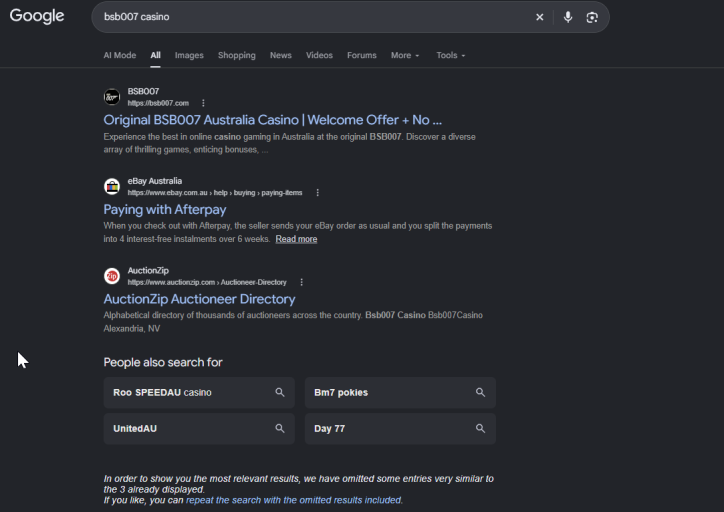Screen dimensions: 724x512
Task: Clear the search box with the X icon
Action: (x=539, y=17)
